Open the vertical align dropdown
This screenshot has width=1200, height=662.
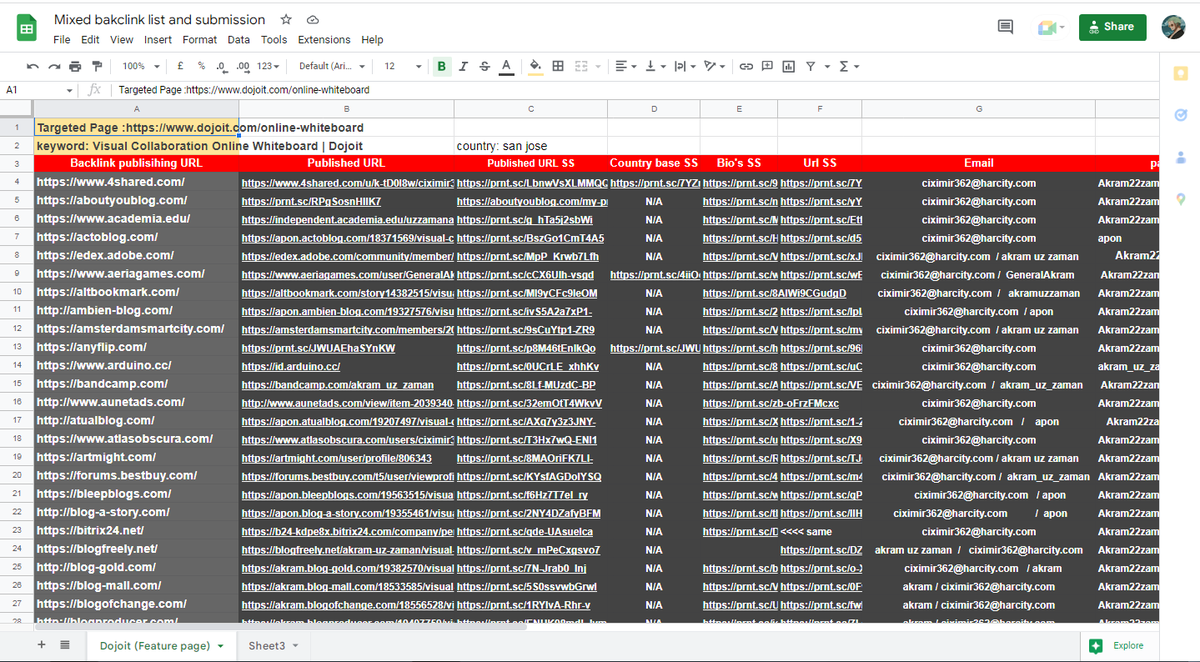[x=654, y=66]
